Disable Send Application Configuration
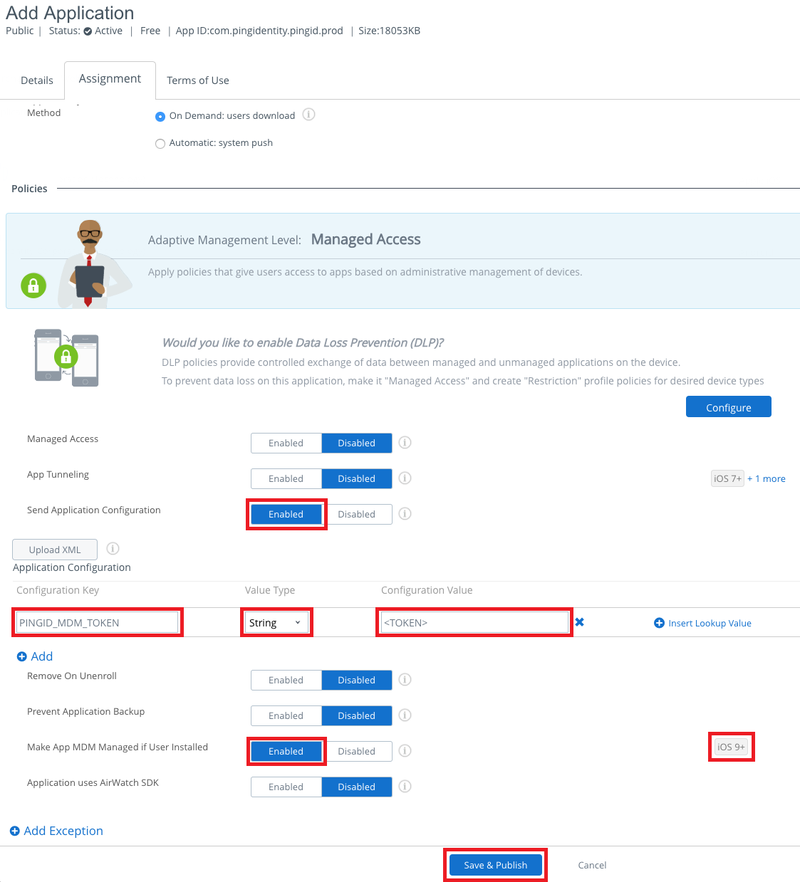 click(x=356, y=514)
